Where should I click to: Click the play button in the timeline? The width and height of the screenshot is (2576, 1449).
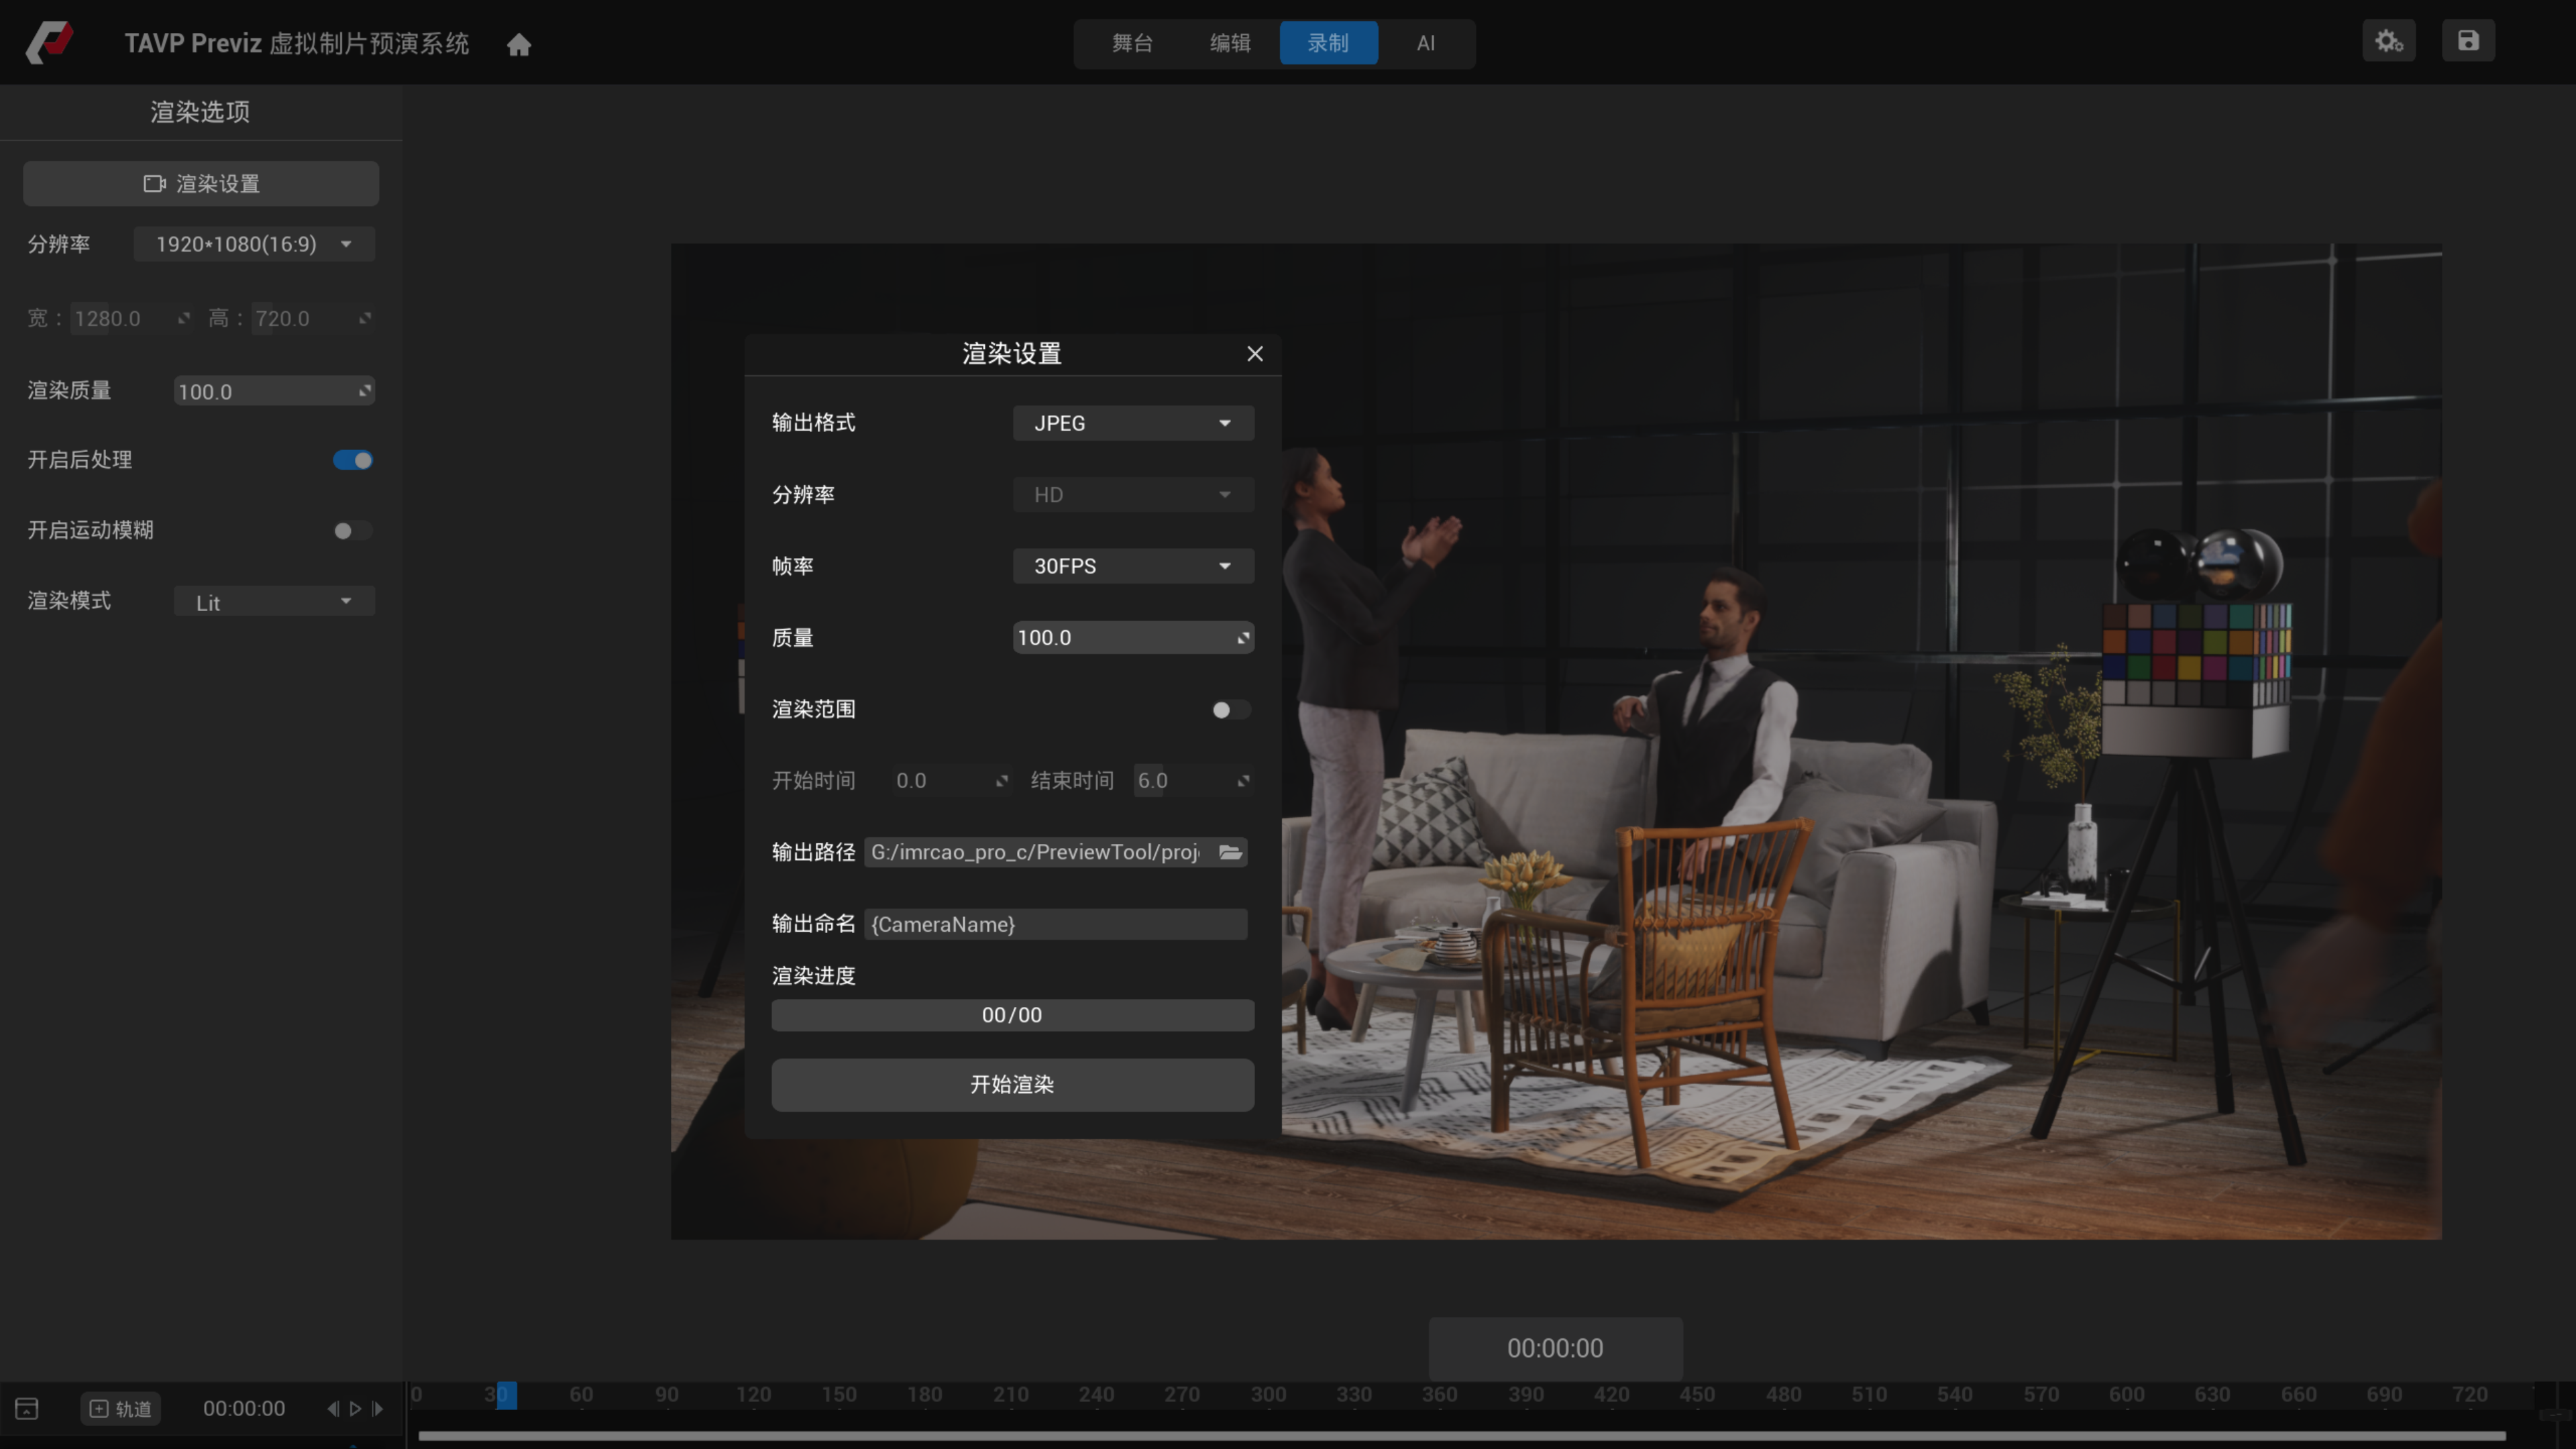(x=355, y=1408)
